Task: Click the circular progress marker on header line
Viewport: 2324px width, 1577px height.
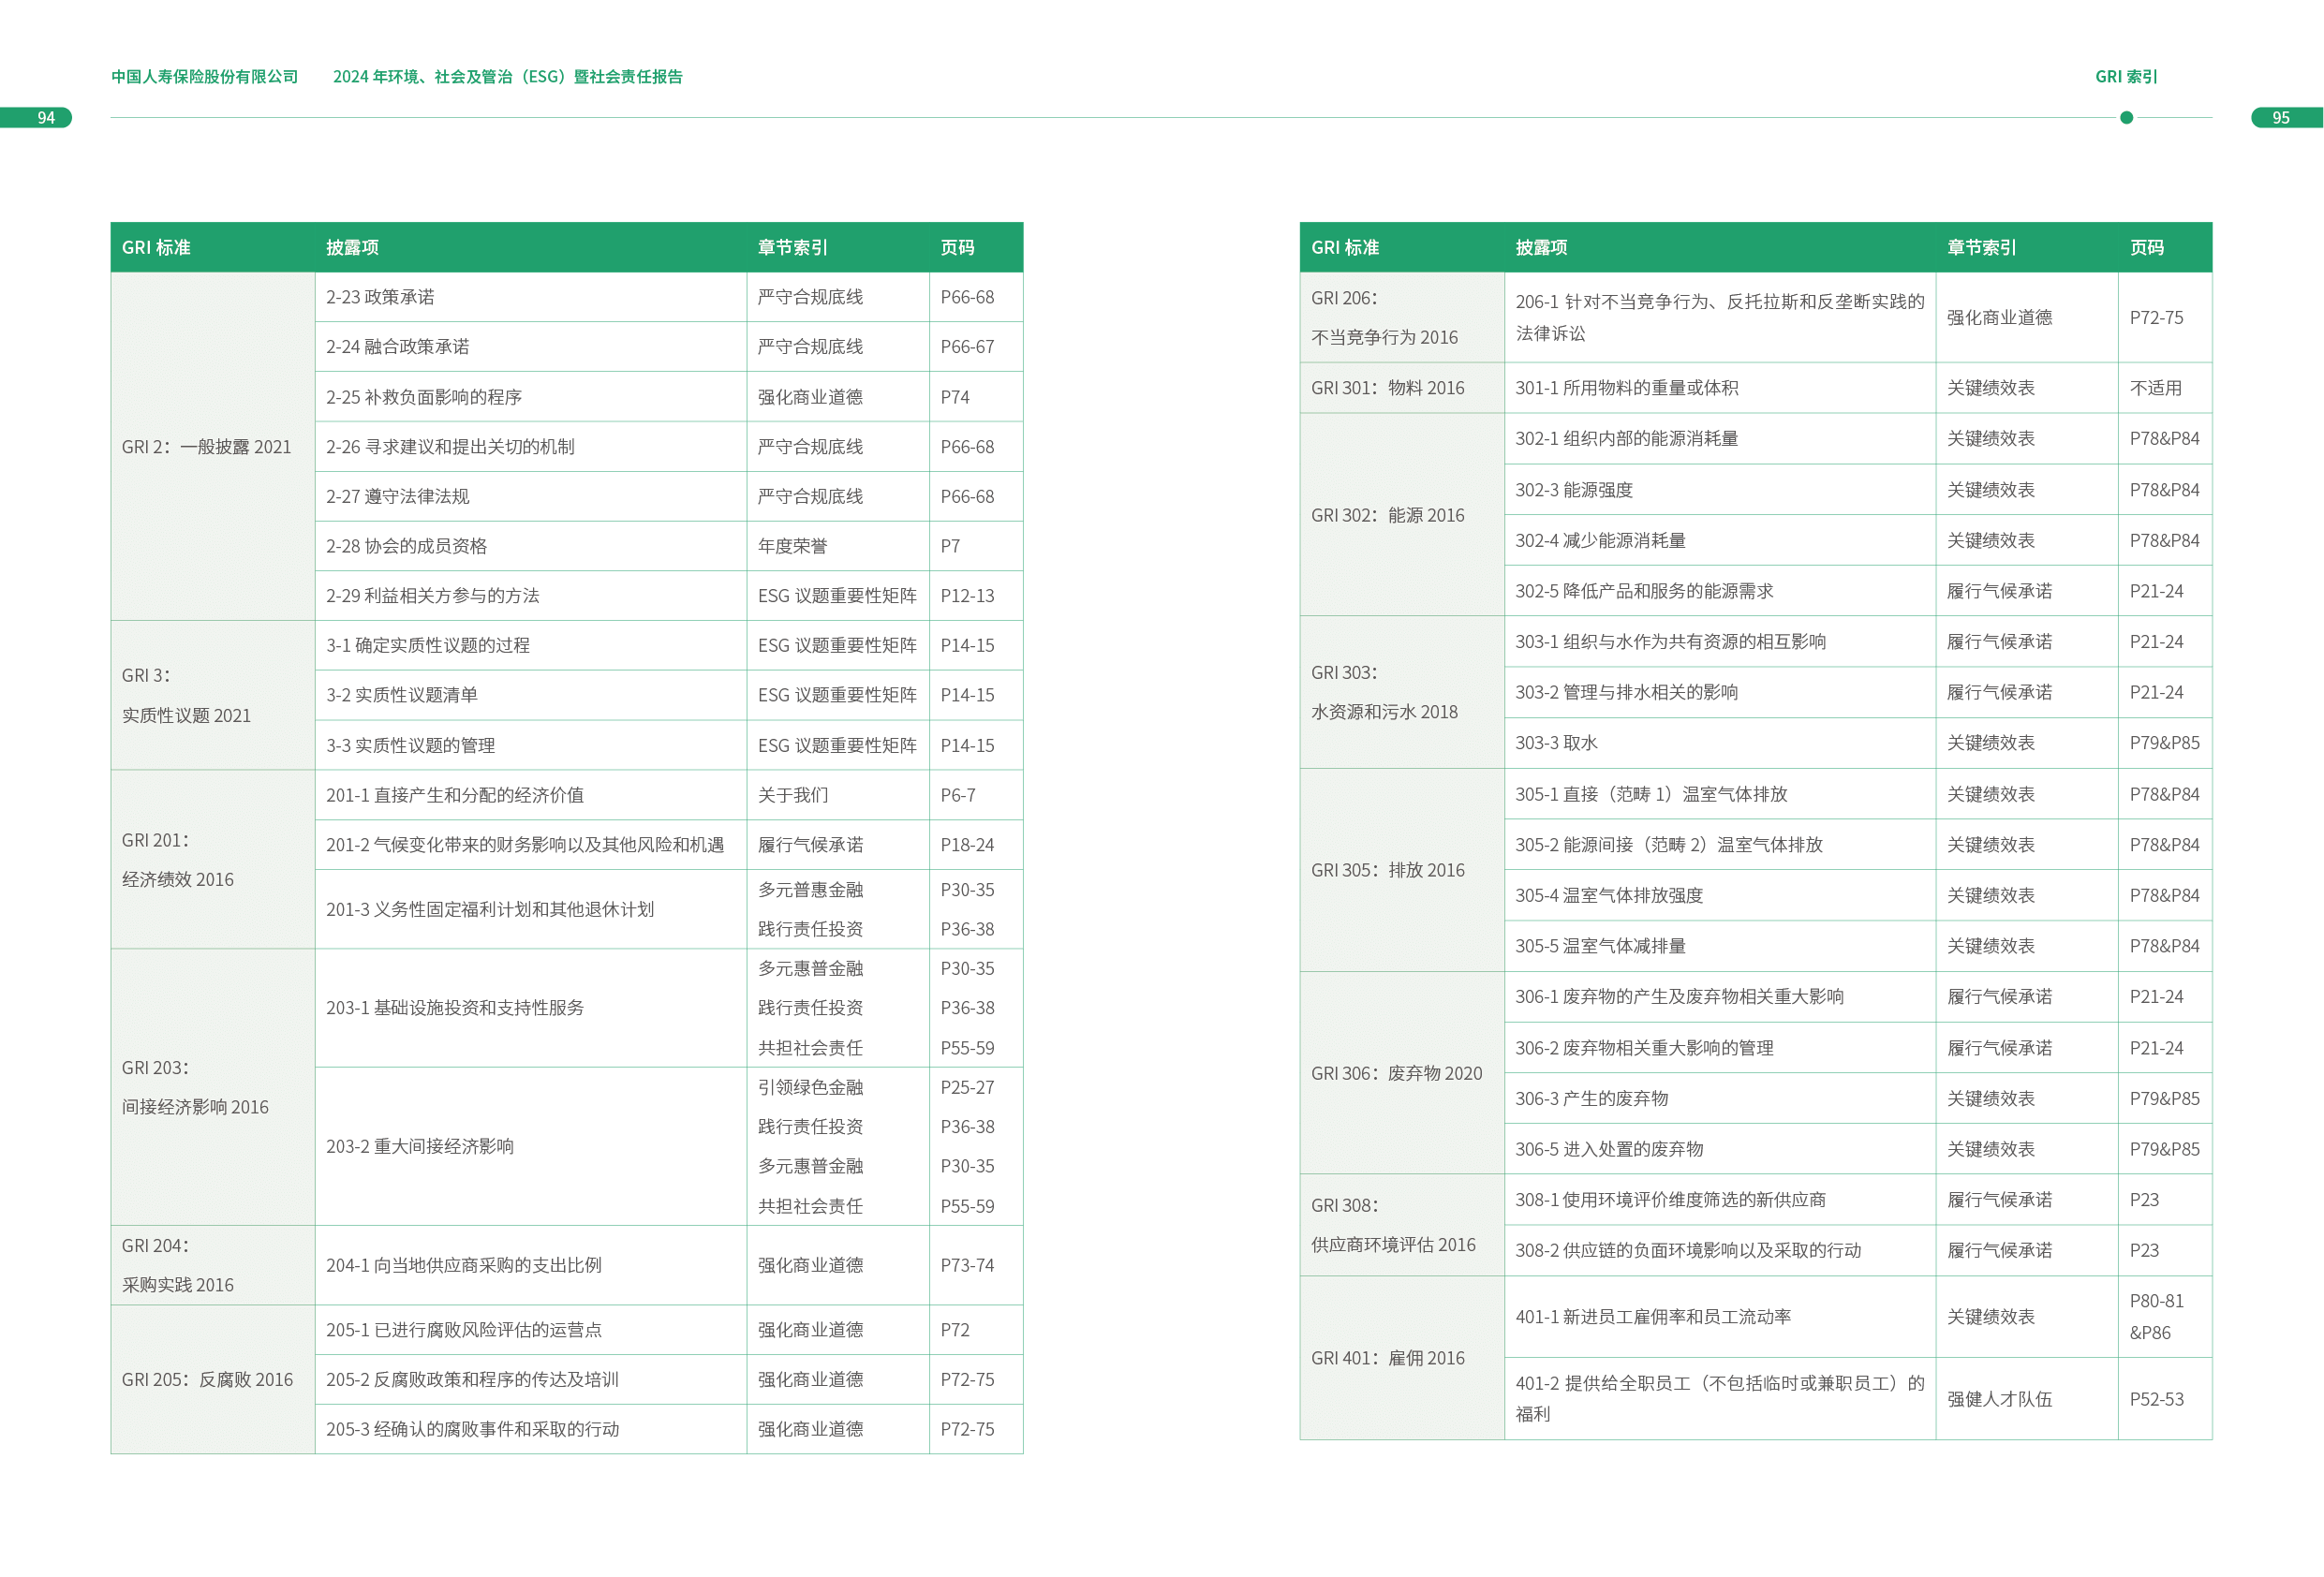Action: point(2126,118)
